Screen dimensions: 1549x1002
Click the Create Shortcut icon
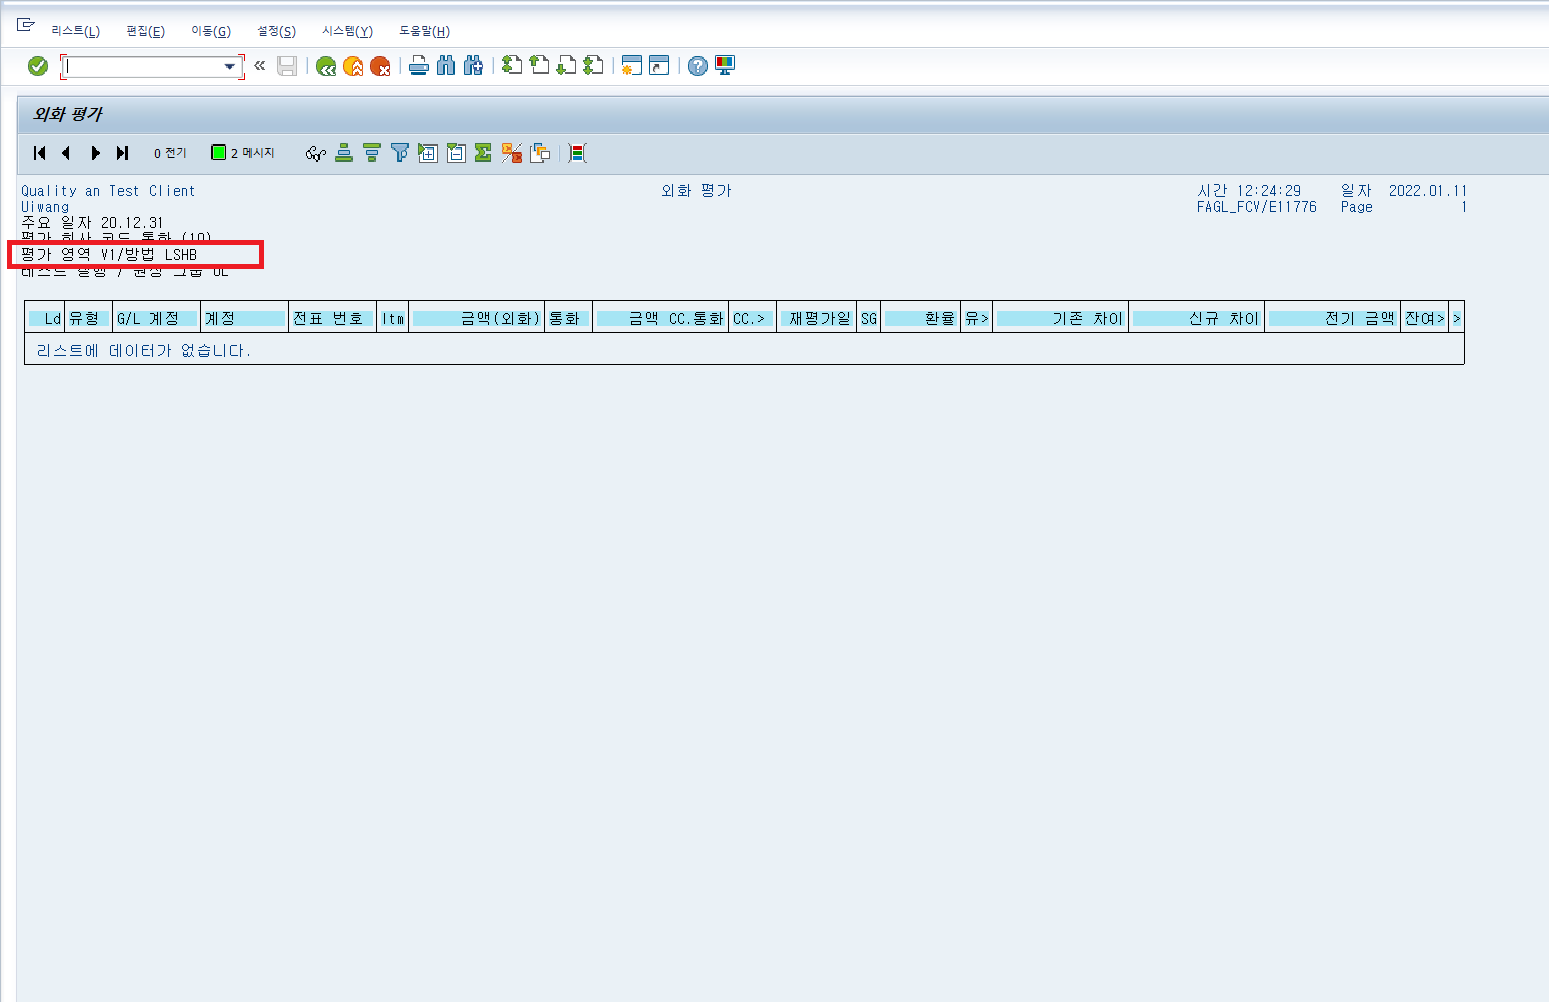pyautogui.click(x=659, y=66)
